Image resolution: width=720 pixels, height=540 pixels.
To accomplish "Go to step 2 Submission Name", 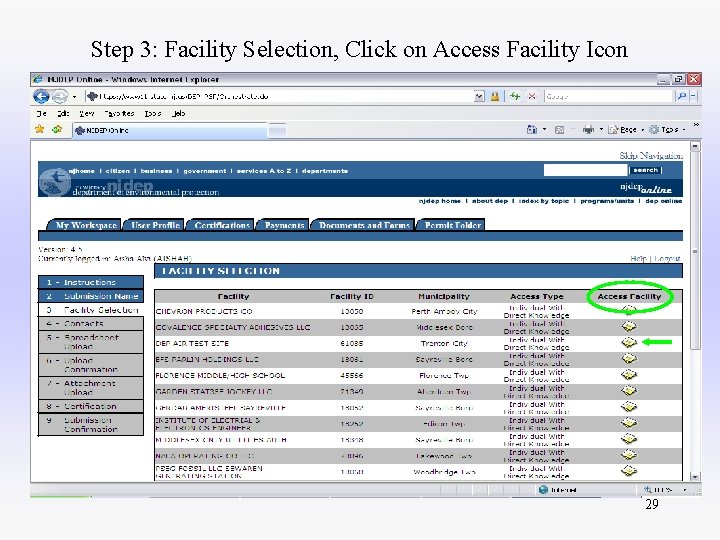I will tap(91, 296).
